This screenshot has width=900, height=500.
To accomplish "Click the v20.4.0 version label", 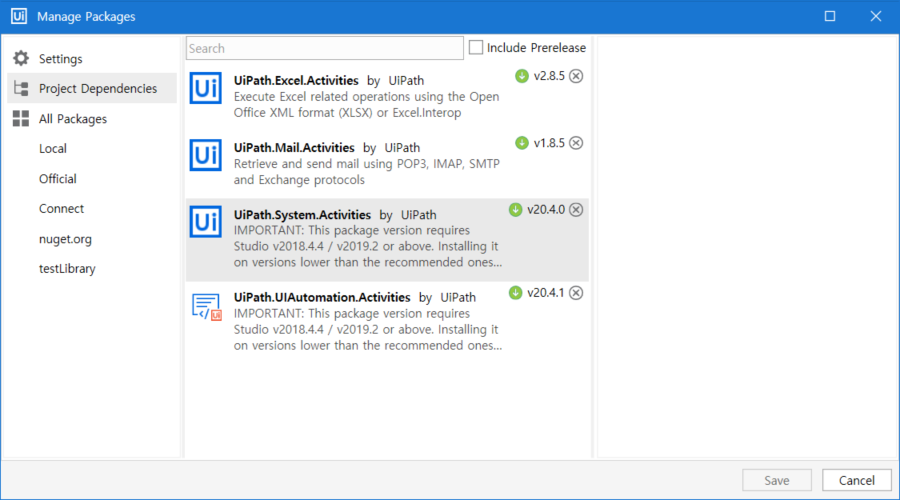I will point(546,210).
